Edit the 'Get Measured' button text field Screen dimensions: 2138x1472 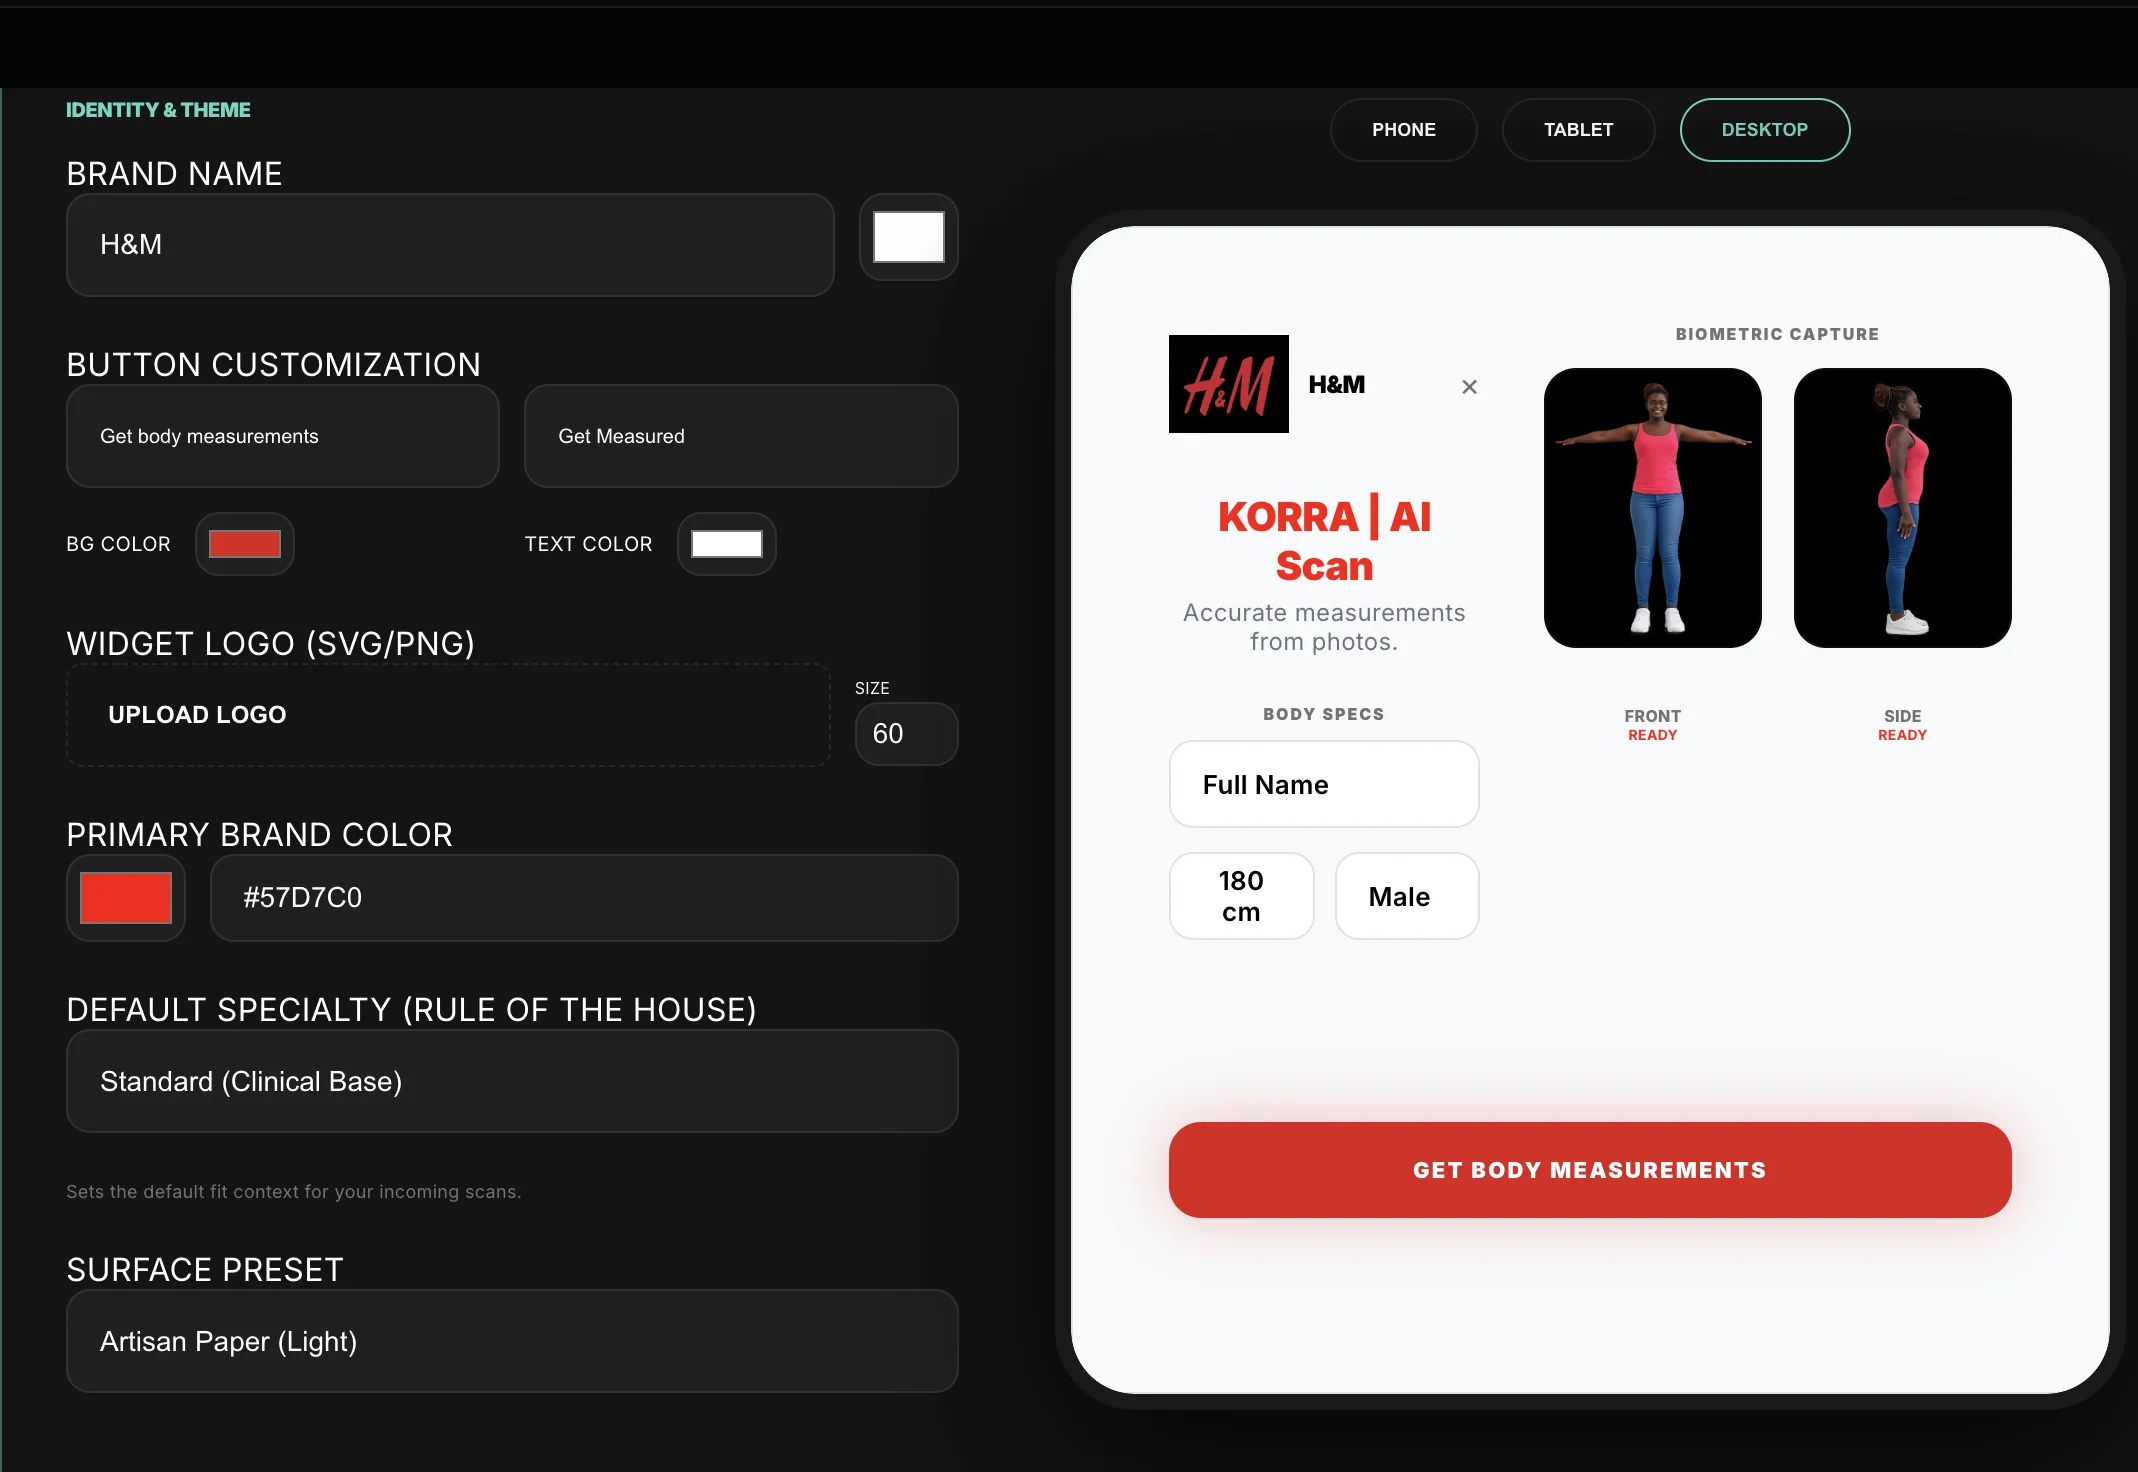click(x=741, y=436)
